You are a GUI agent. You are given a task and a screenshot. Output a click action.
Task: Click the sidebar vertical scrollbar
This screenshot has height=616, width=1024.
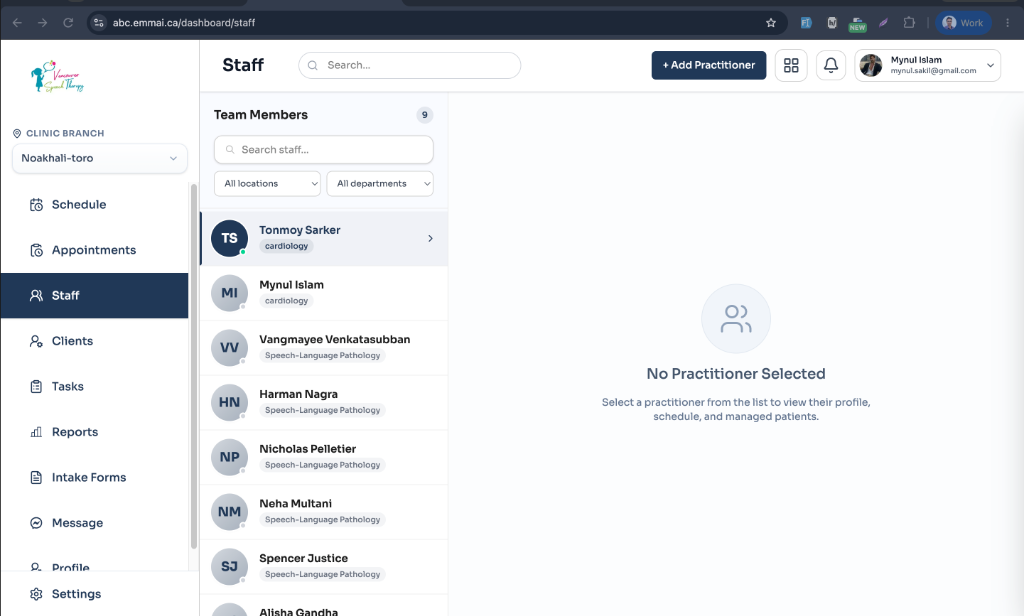(x=193, y=366)
